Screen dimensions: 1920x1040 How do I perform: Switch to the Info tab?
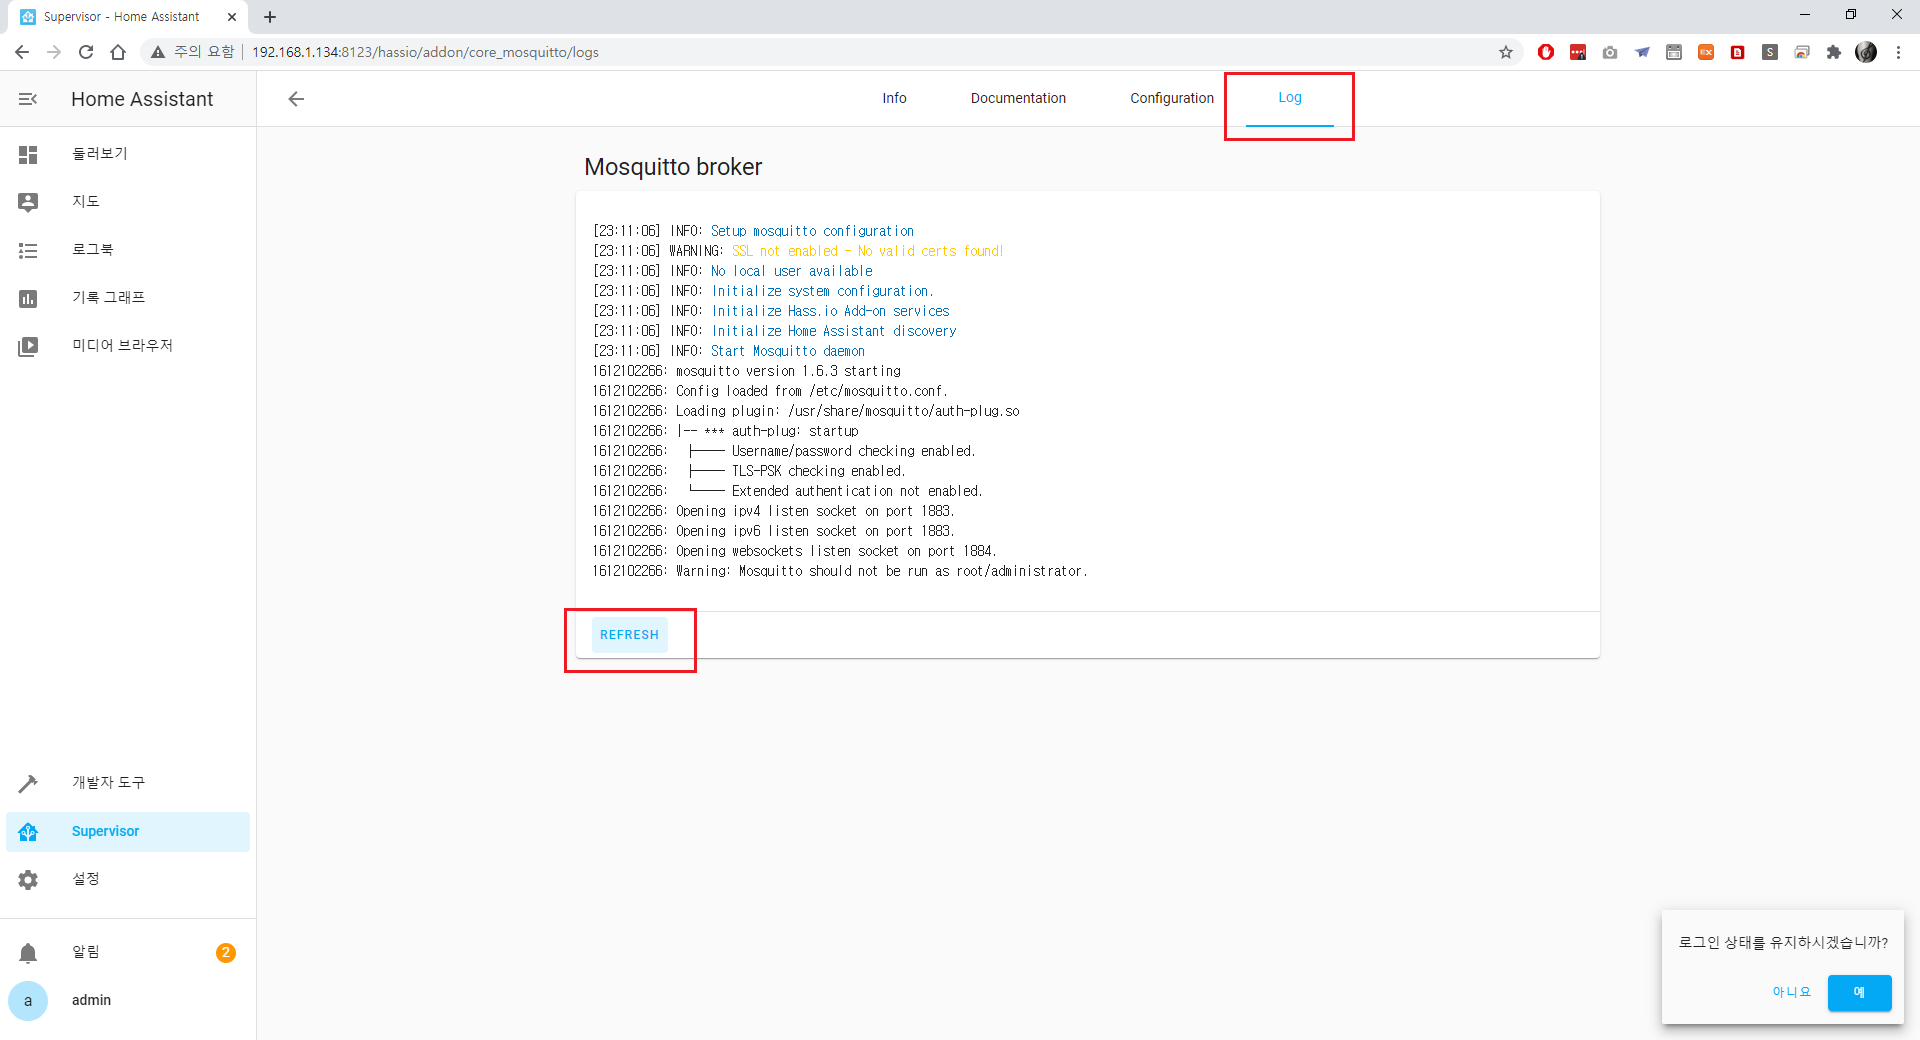pyautogui.click(x=894, y=98)
